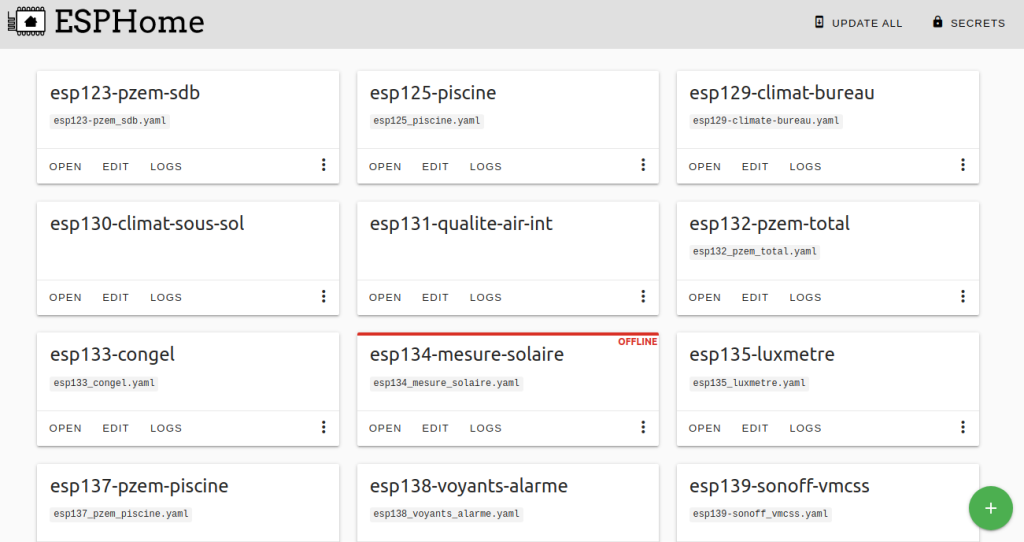Add new device with green plus button

(991, 508)
